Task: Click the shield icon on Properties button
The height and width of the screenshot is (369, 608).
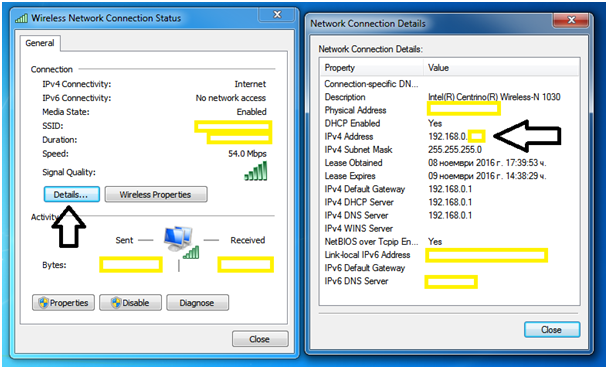Action: pyautogui.click(x=44, y=303)
